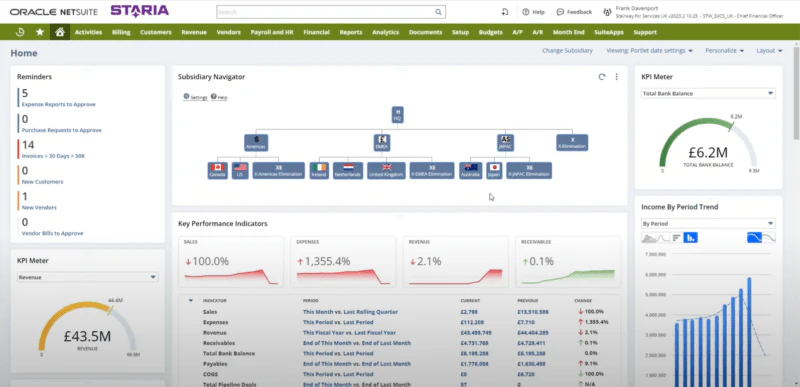Click the Change Subsidiary link
The image size is (800, 387).
pos(567,51)
